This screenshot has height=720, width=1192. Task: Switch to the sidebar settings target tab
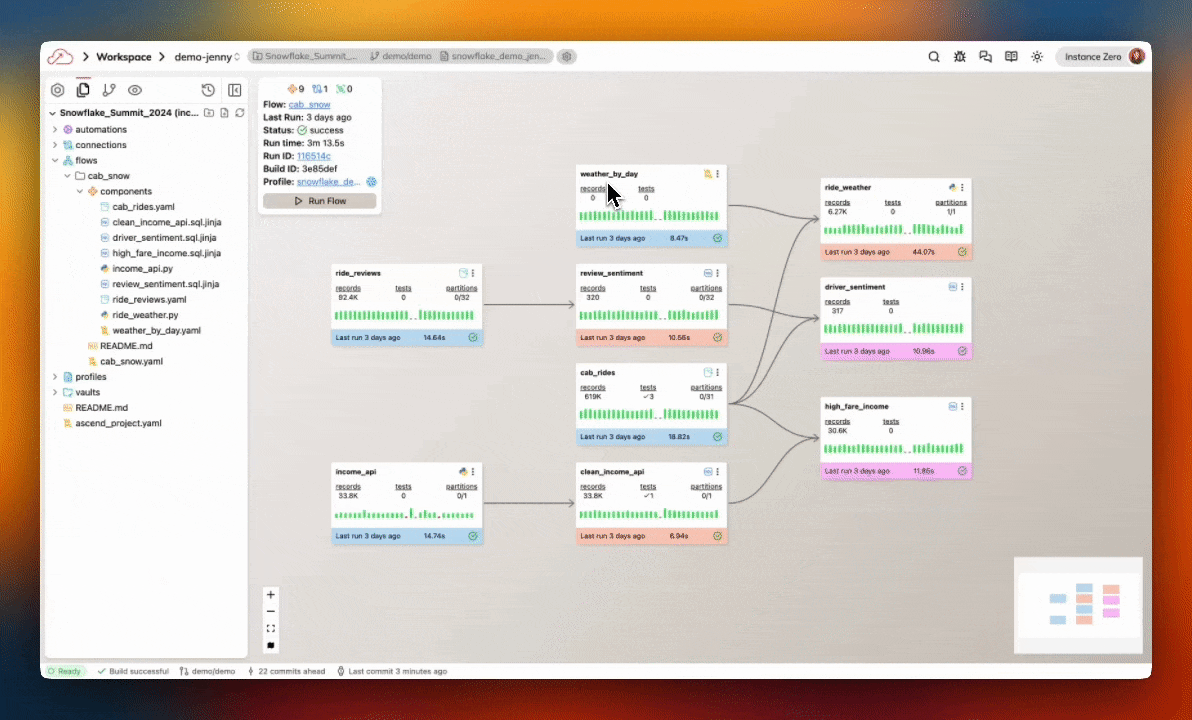[57, 90]
